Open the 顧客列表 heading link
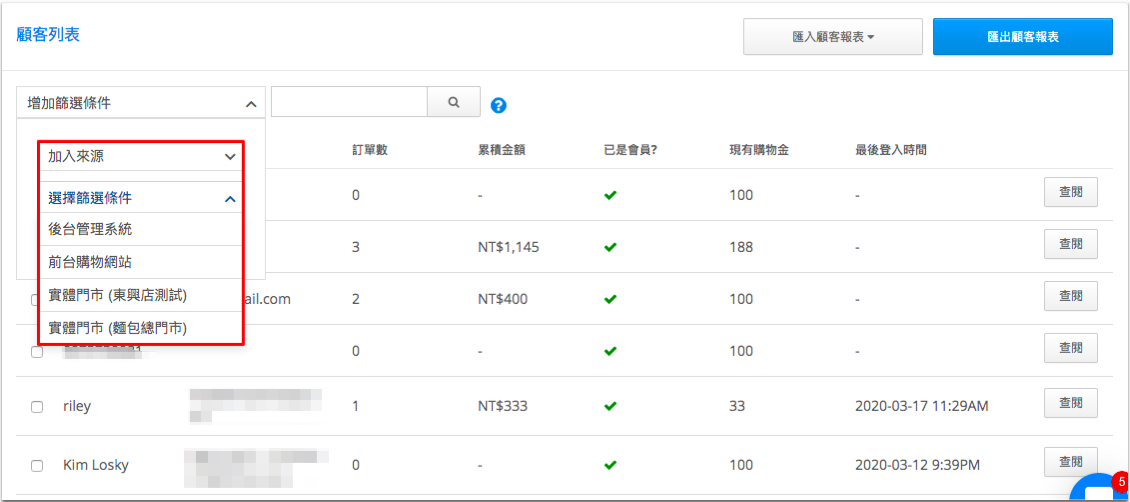The image size is (1130, 502). pos(48,35)
